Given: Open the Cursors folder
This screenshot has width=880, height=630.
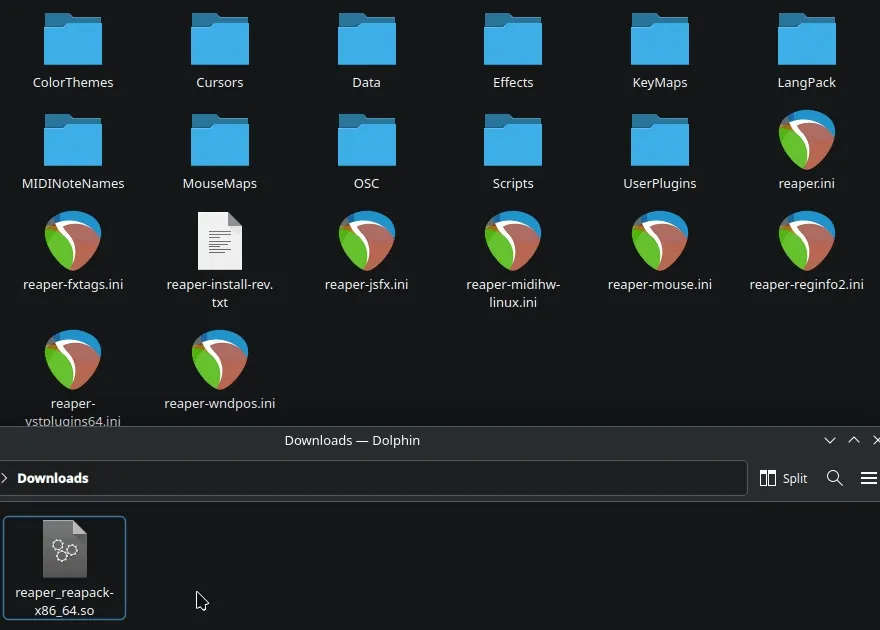Looking at the screenshot, I should [219, 39].
